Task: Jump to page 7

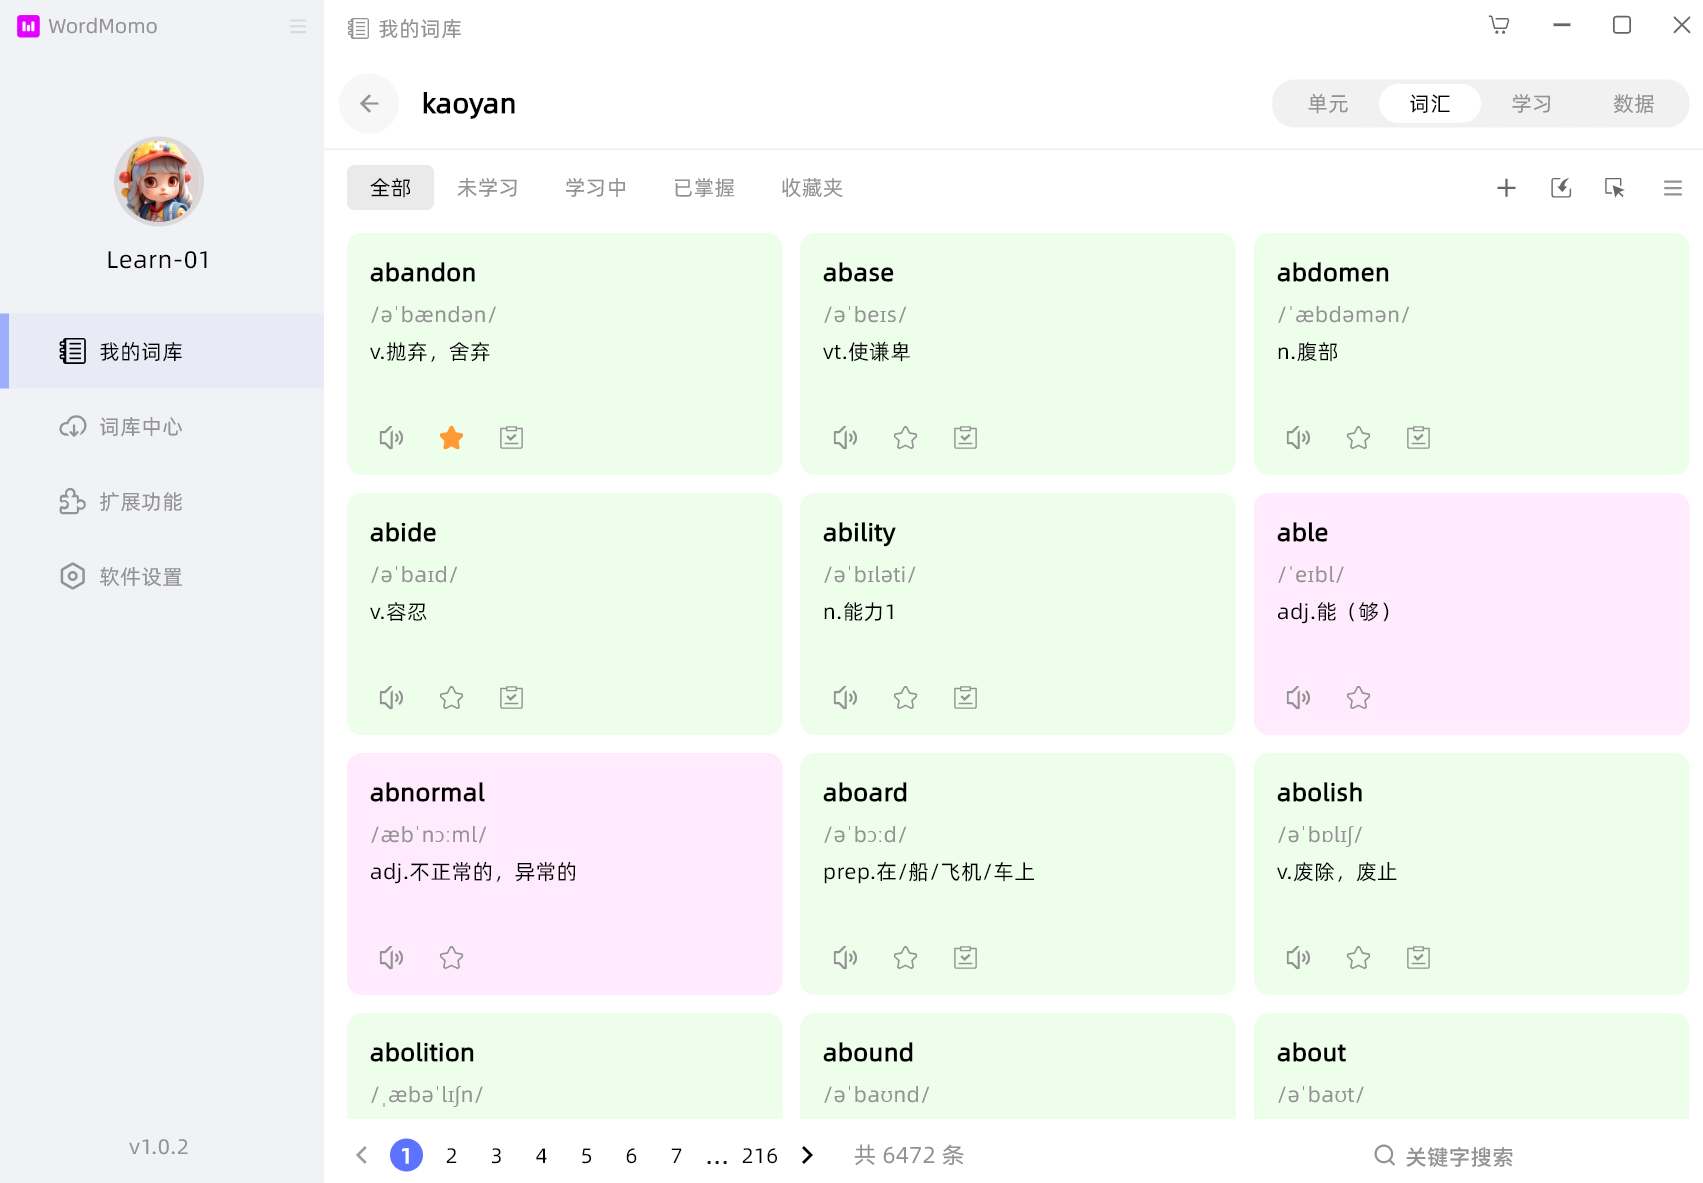Action: (676, 1156)
